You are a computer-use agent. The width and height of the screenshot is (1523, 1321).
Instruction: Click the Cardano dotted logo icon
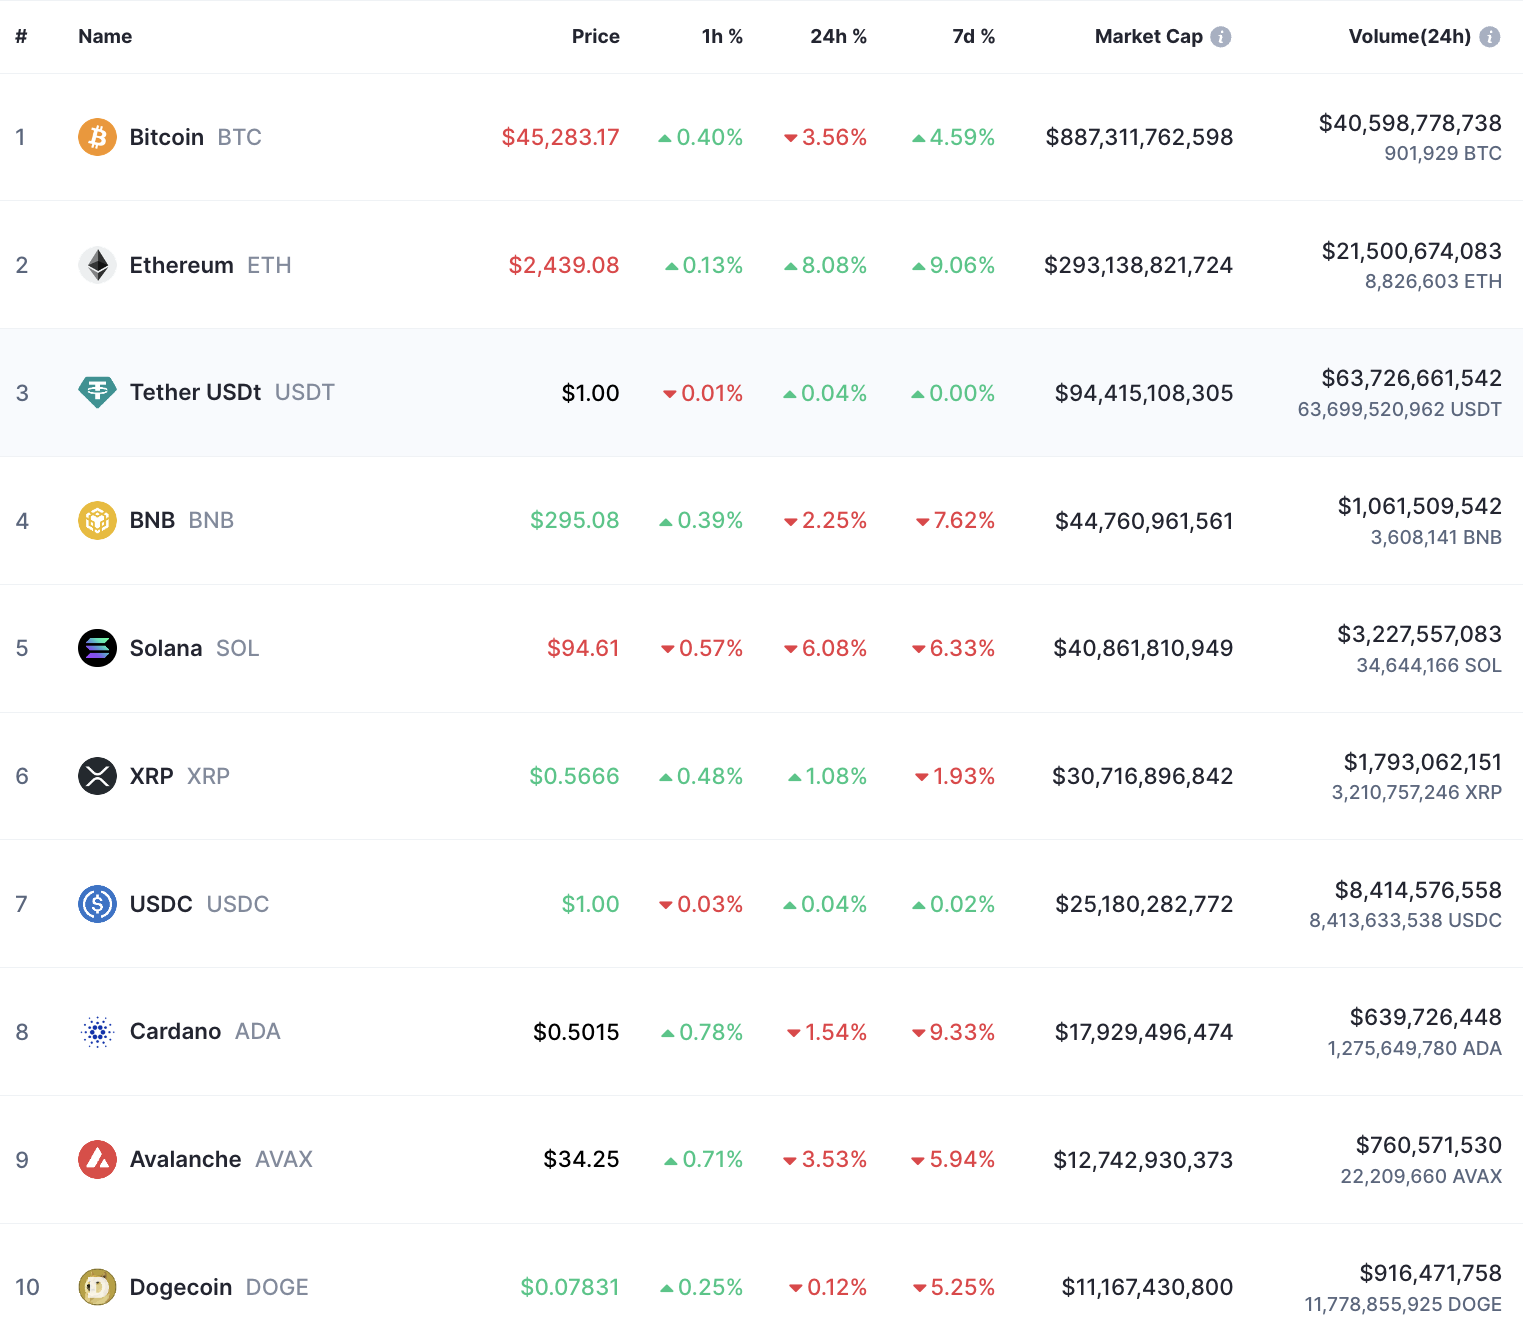point(97,1032)
